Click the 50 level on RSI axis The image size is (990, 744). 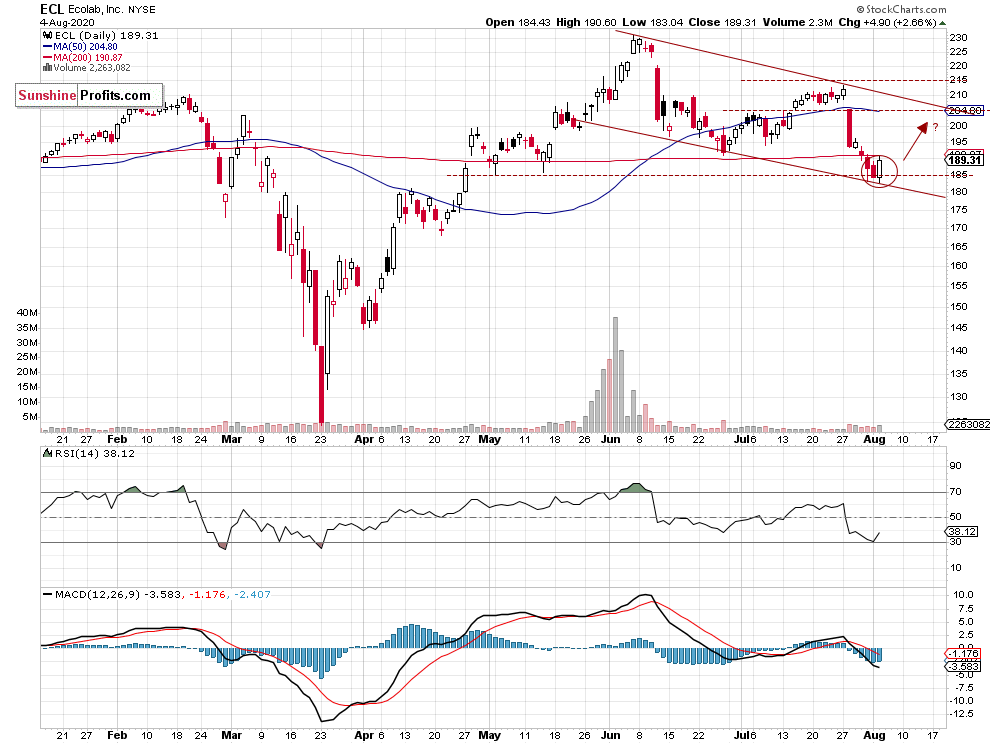(x=956, y=517)
